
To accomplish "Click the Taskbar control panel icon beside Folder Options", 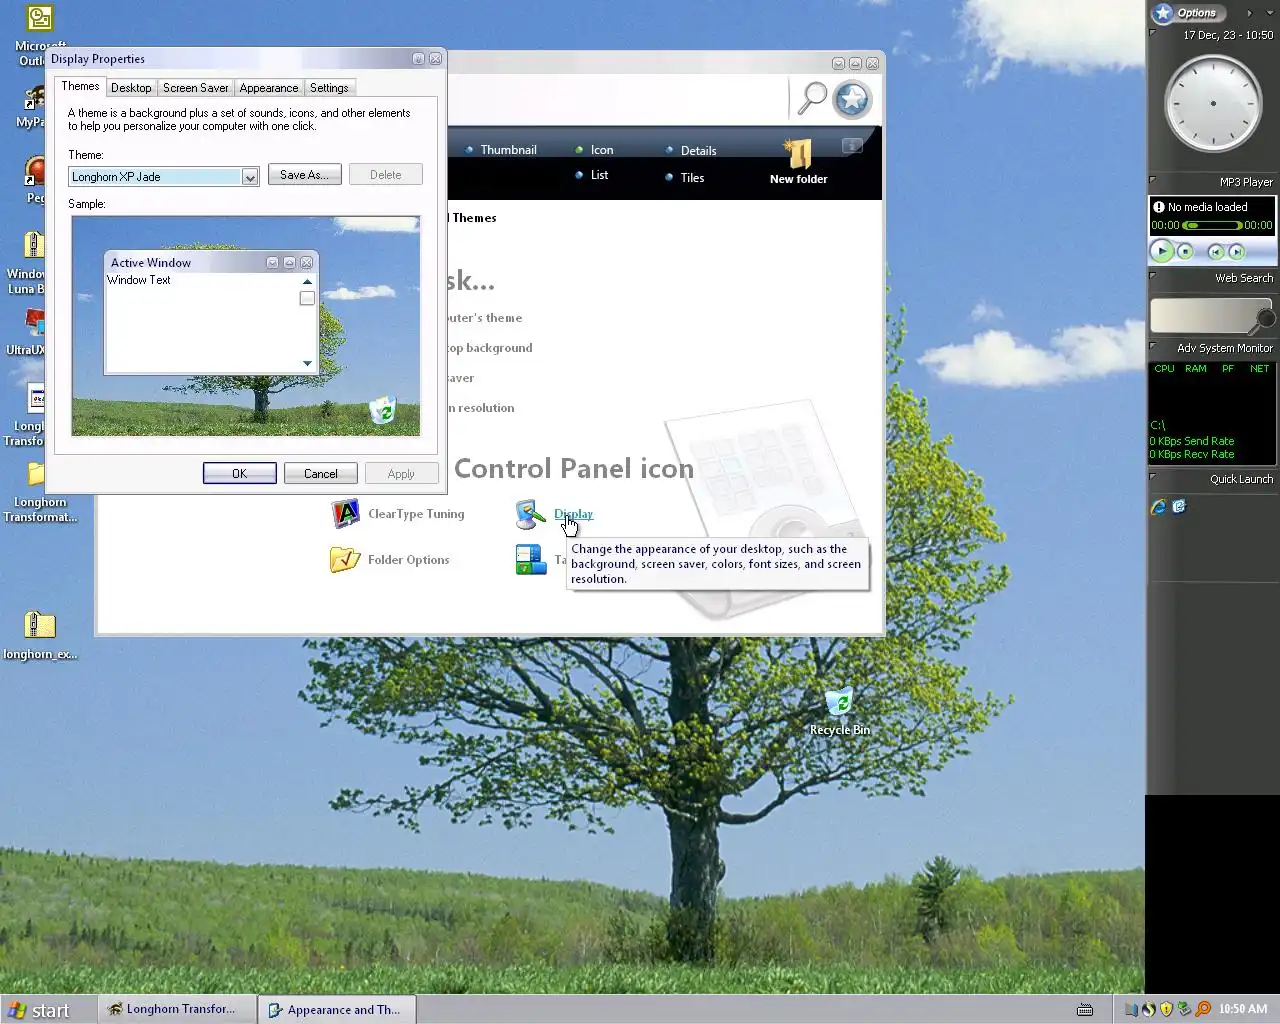I will [530, 560].
